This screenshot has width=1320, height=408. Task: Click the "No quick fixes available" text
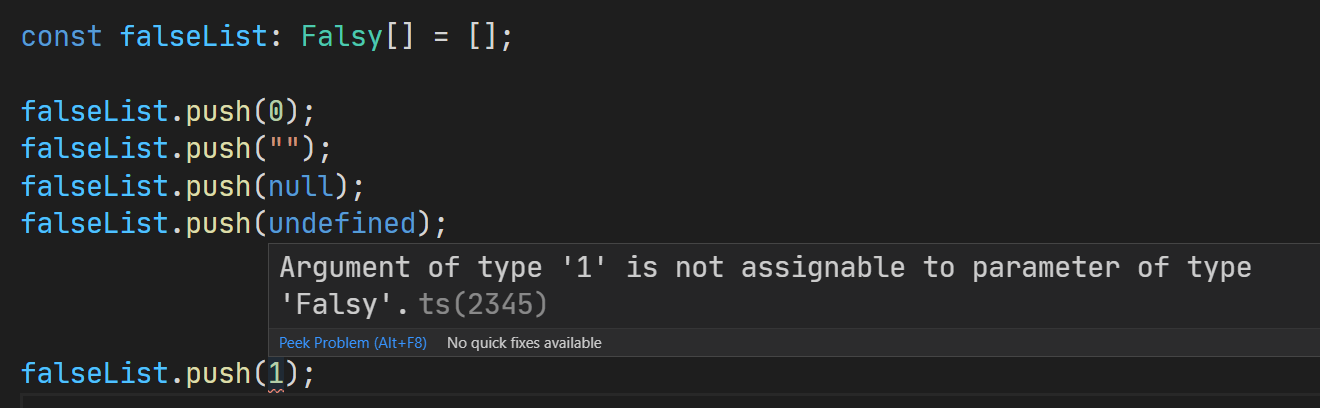(524, 343)
